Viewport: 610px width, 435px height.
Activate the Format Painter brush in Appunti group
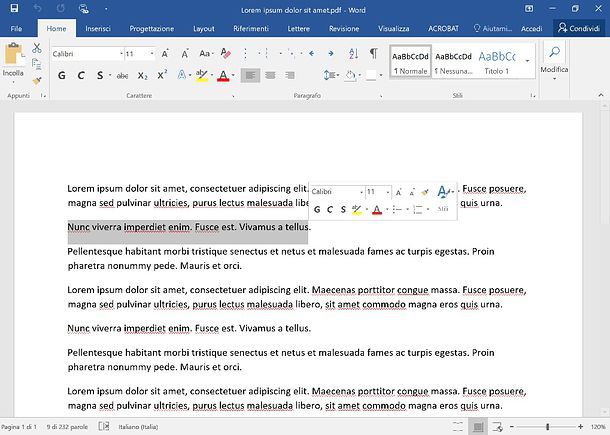[x=37, y=81]
